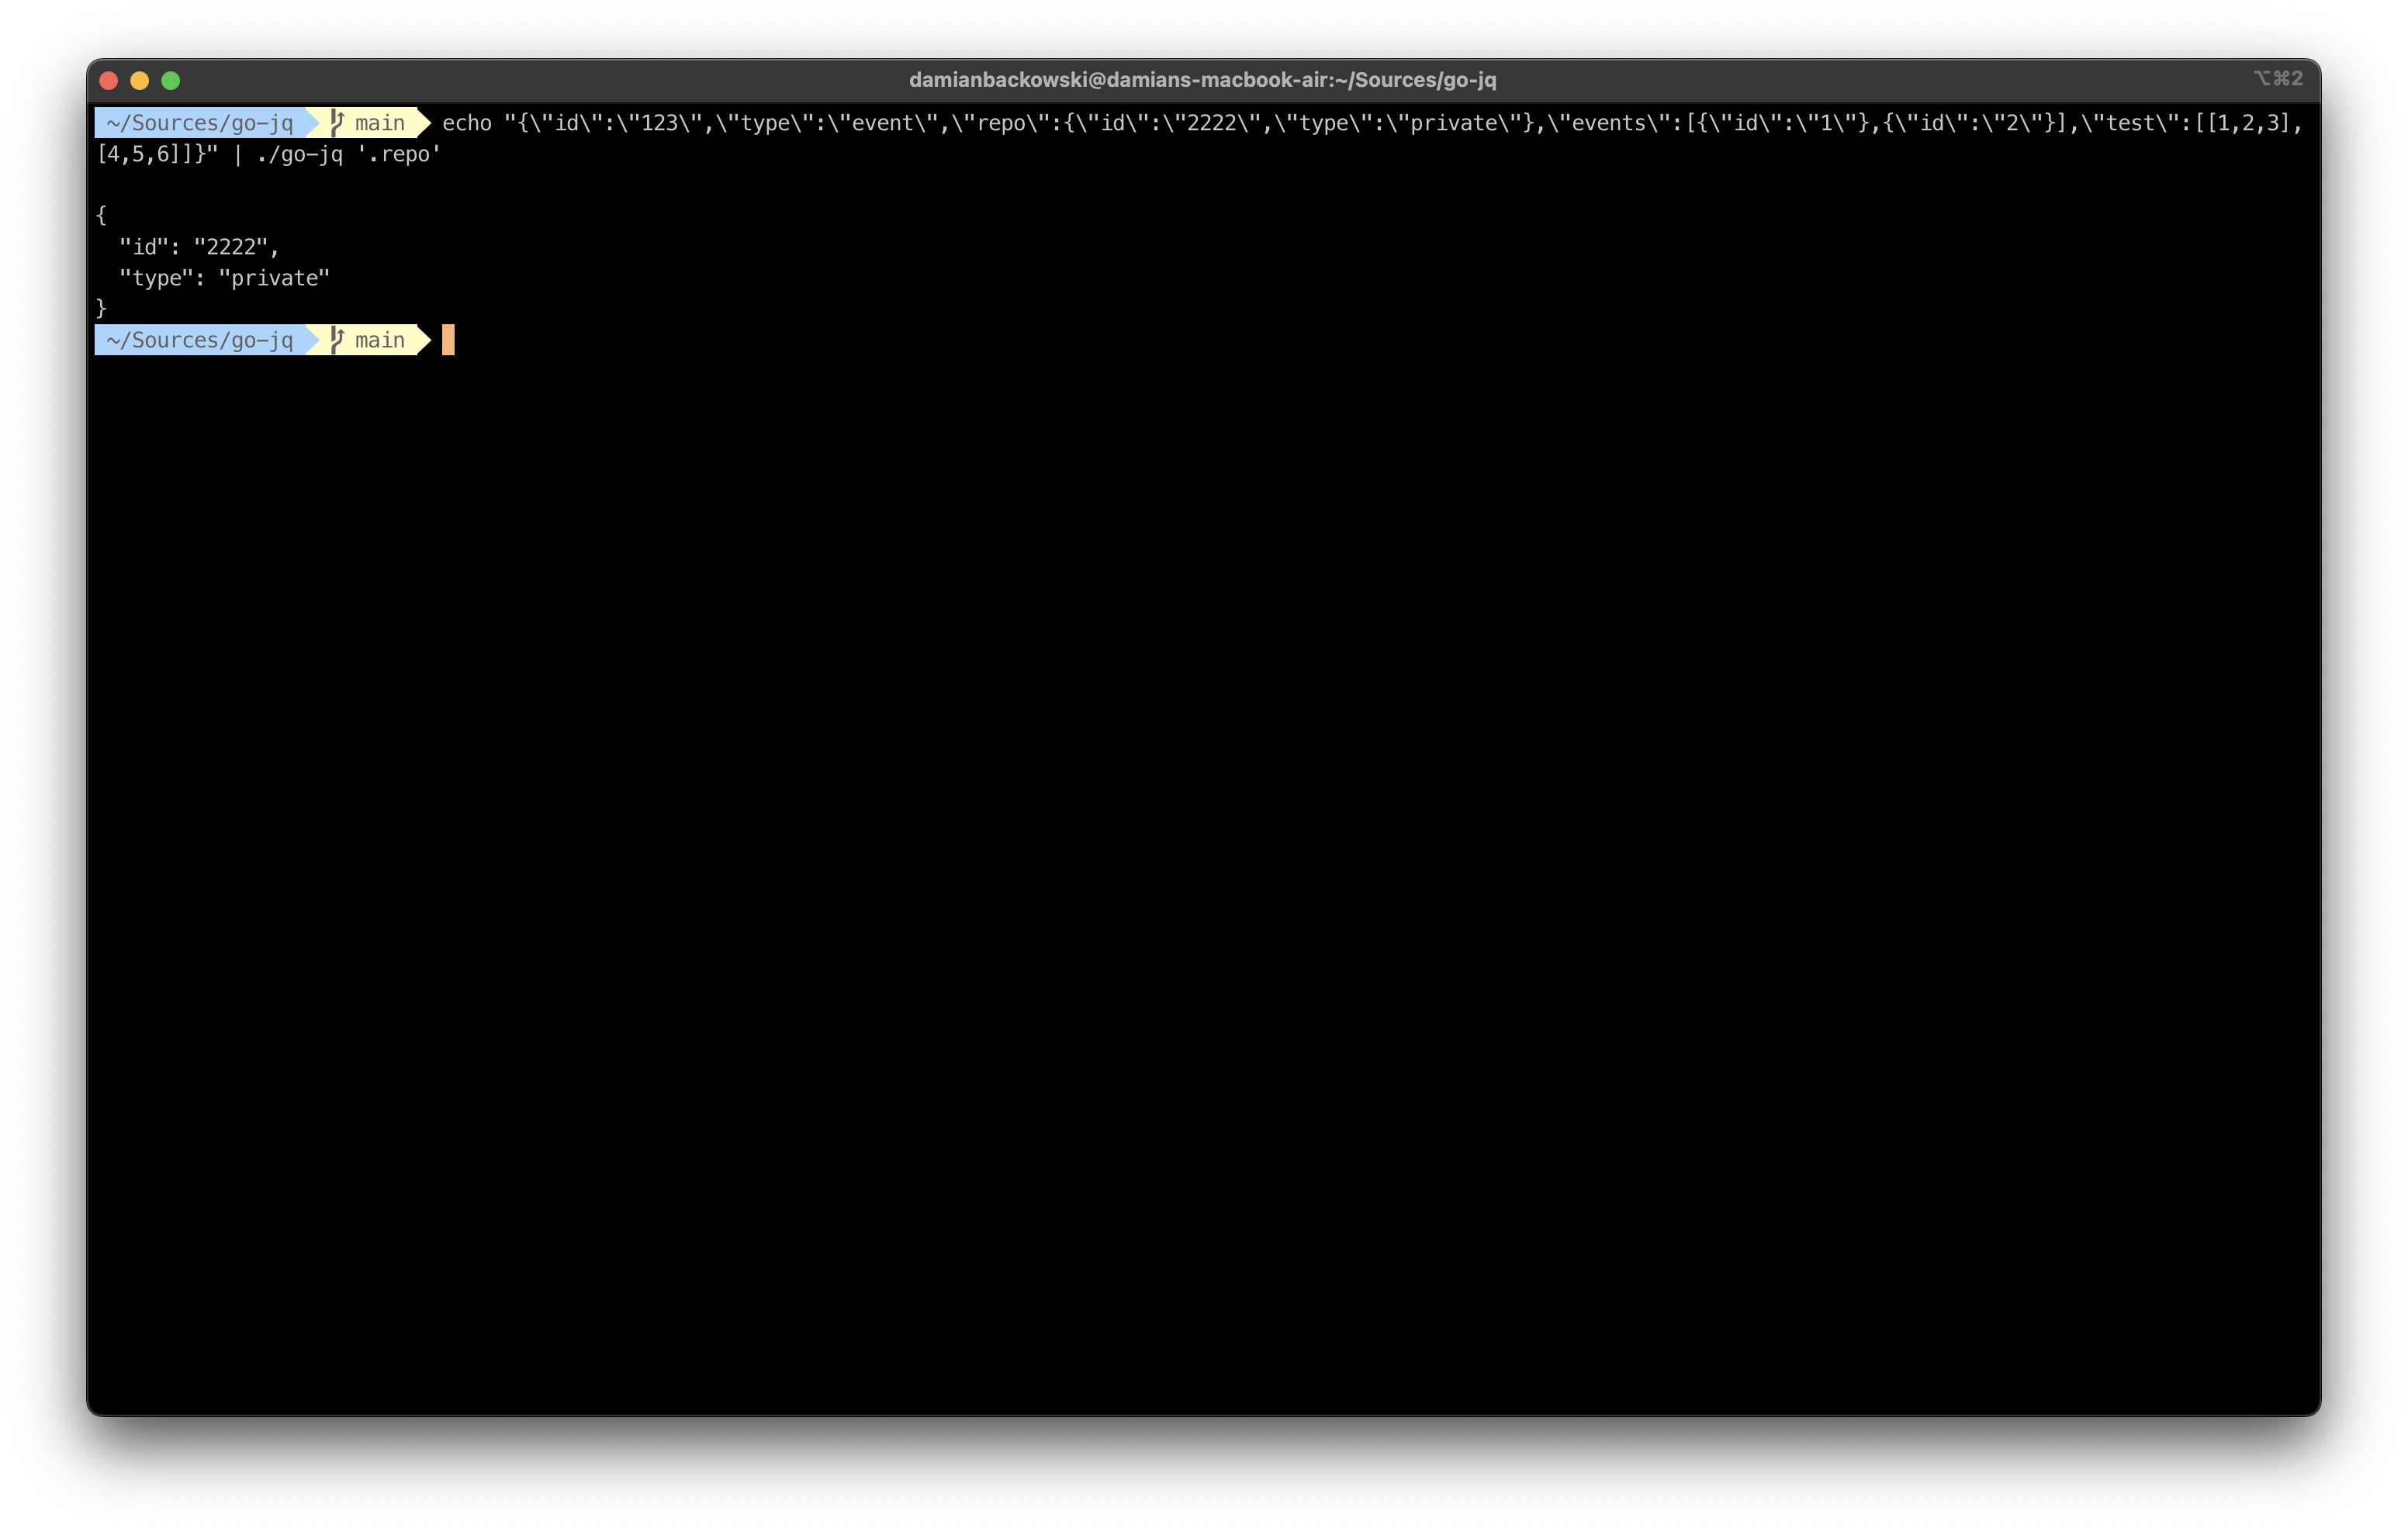Click the opening brace of JSON output
2408x1531 pixels.
[x=101, y=215]
